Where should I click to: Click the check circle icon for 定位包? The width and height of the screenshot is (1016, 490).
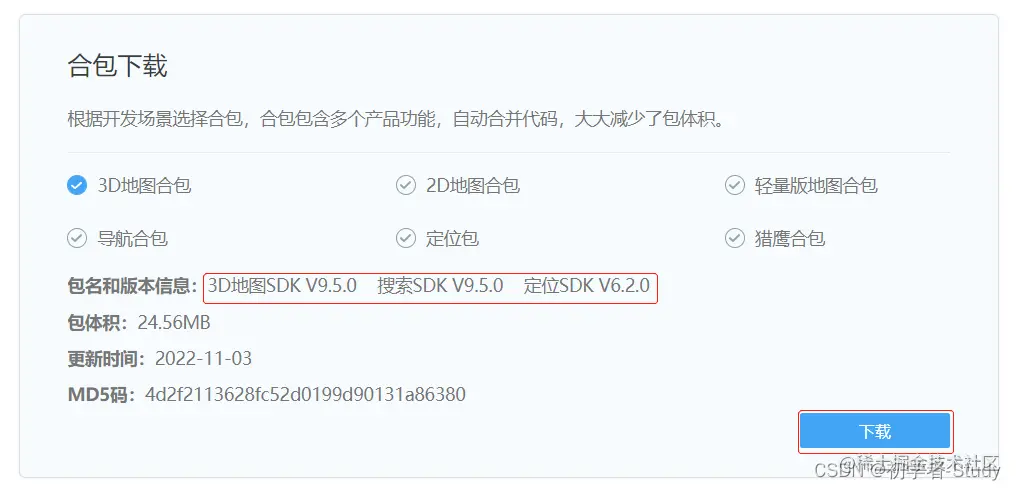pyautogui.click(x=406, y=239)
